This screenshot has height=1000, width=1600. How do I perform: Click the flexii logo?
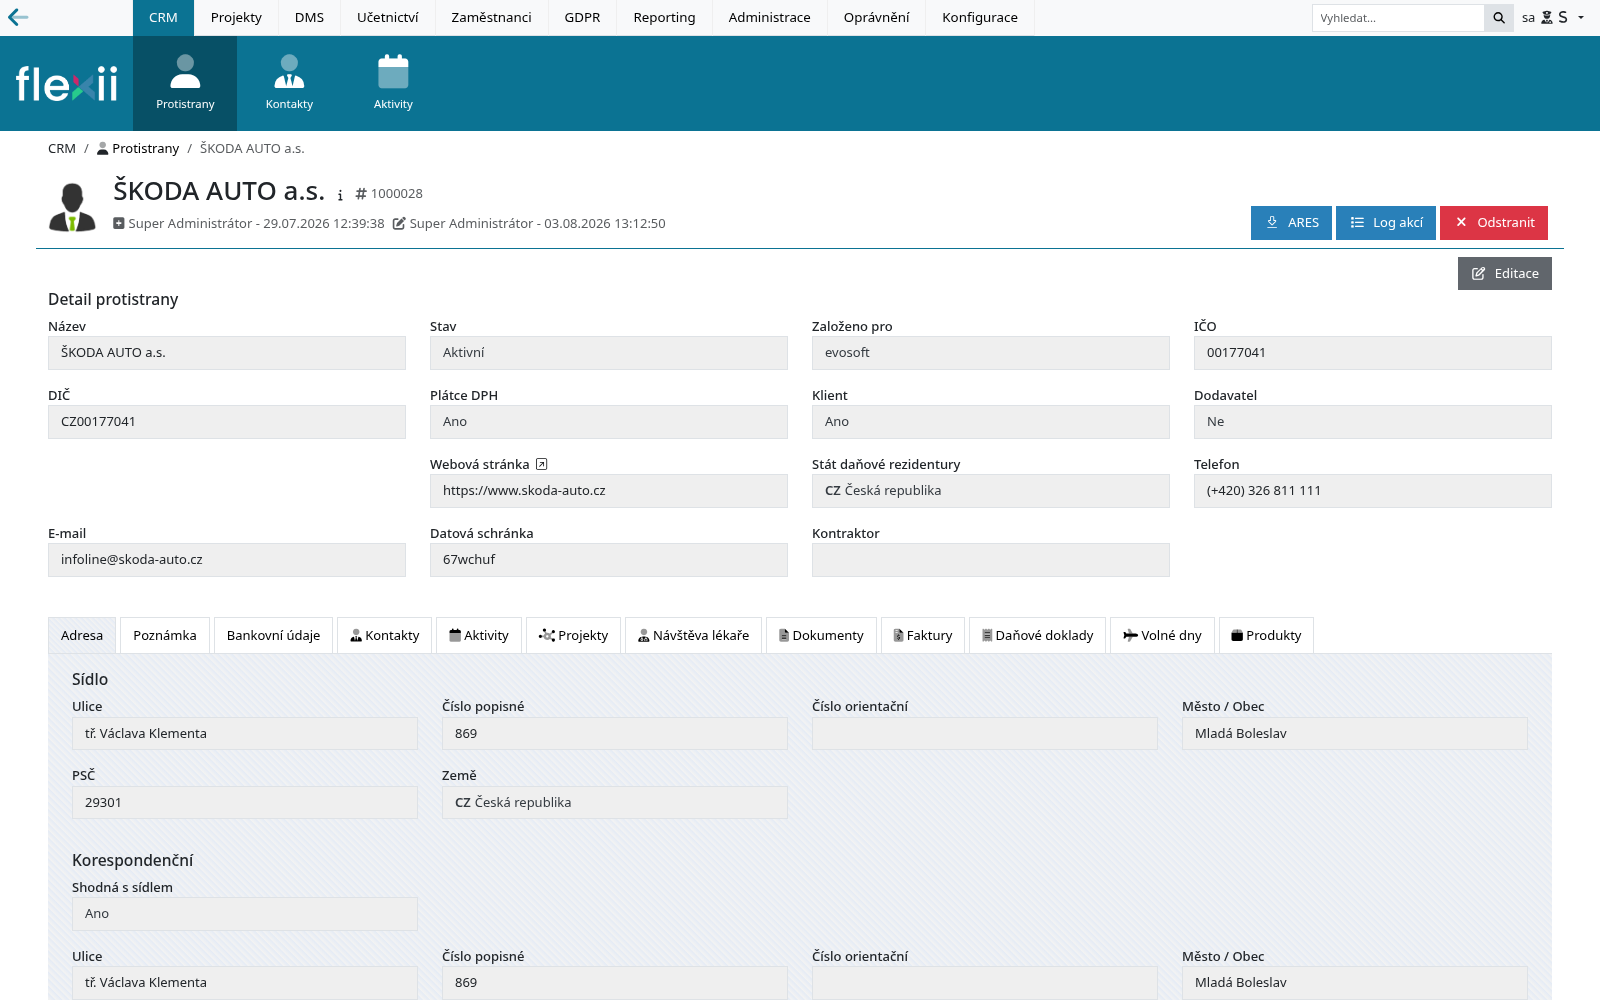pyautogui.click(x=66, y=84)
